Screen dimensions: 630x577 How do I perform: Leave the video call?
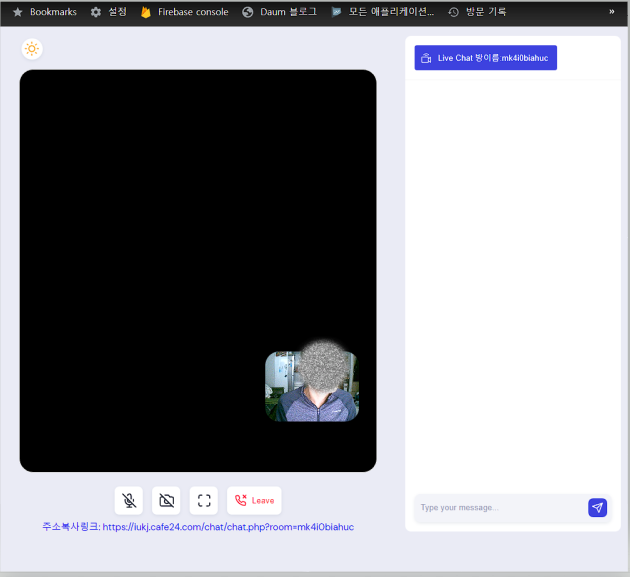click(x=254, y=500)
